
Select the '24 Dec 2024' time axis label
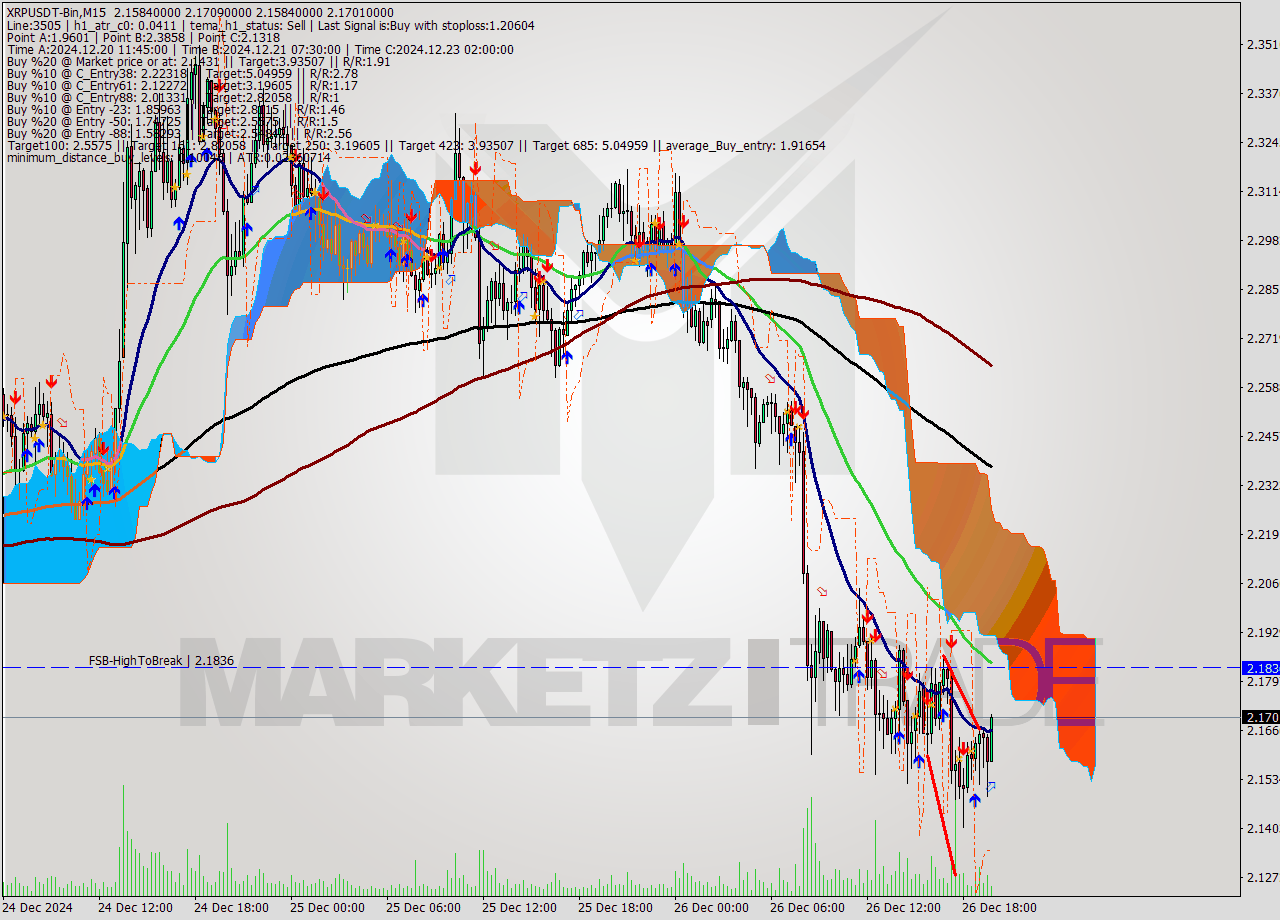[x=38, y=908]
